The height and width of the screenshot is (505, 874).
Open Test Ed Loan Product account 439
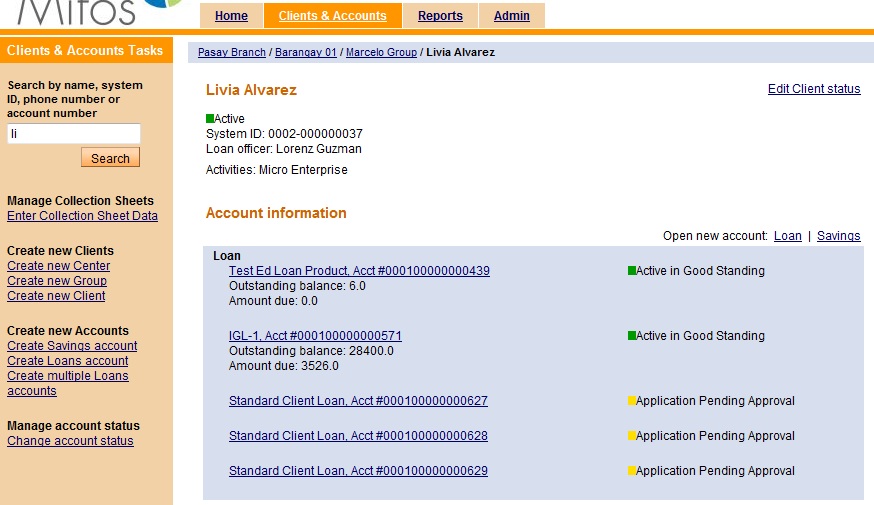(x=359, y=271)
